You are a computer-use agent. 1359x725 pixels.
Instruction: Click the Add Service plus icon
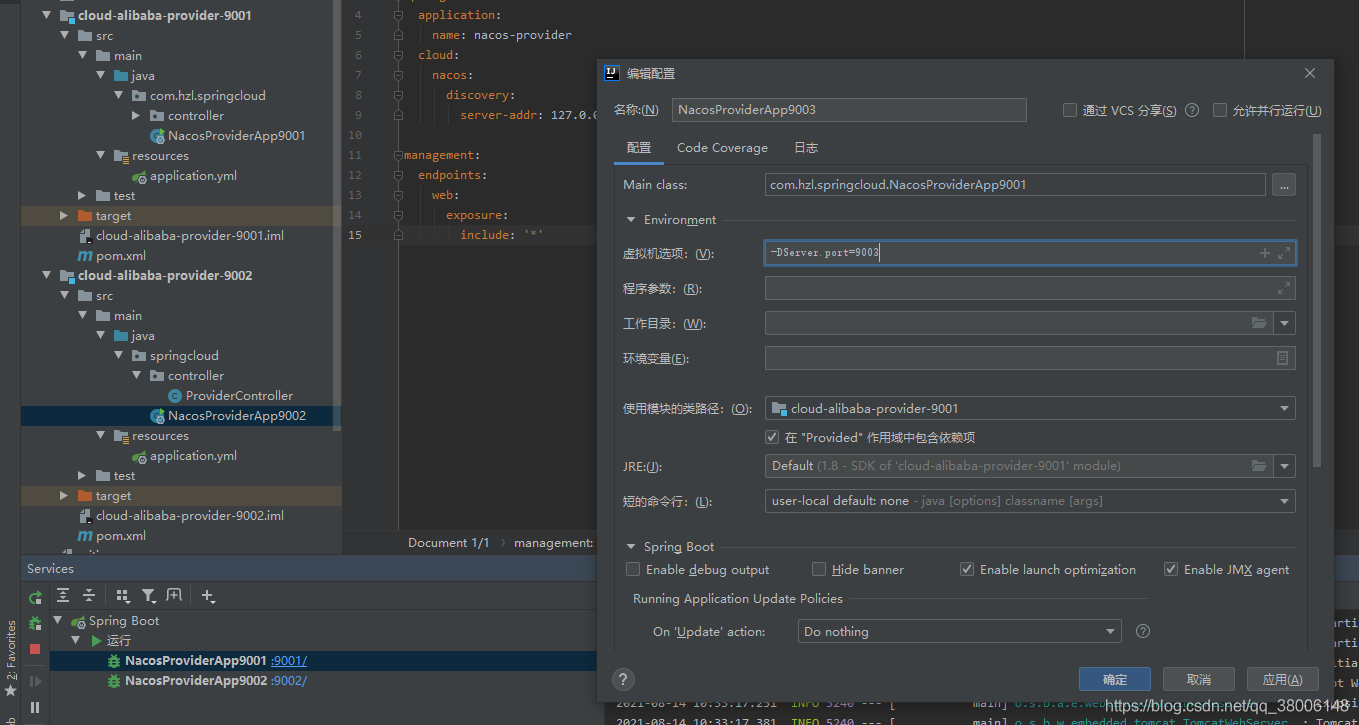click(208, 595)
